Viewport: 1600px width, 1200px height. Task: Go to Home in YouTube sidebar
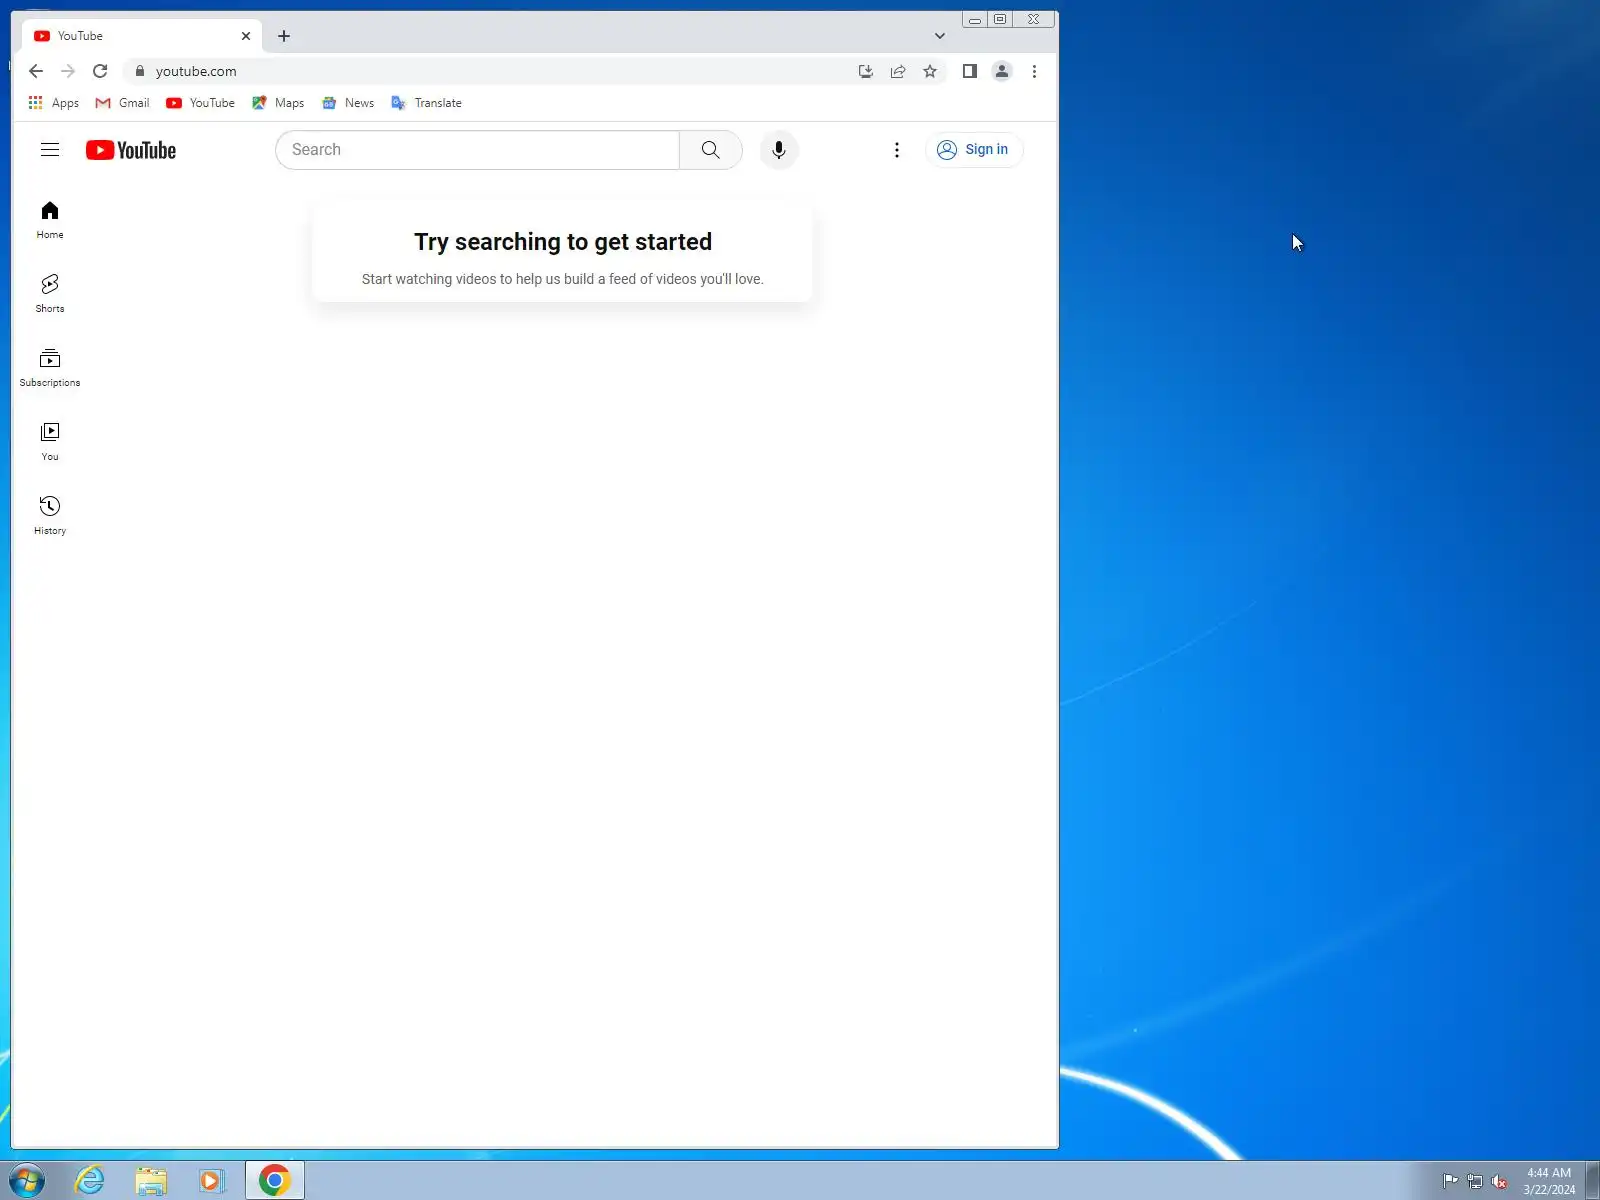50,220
